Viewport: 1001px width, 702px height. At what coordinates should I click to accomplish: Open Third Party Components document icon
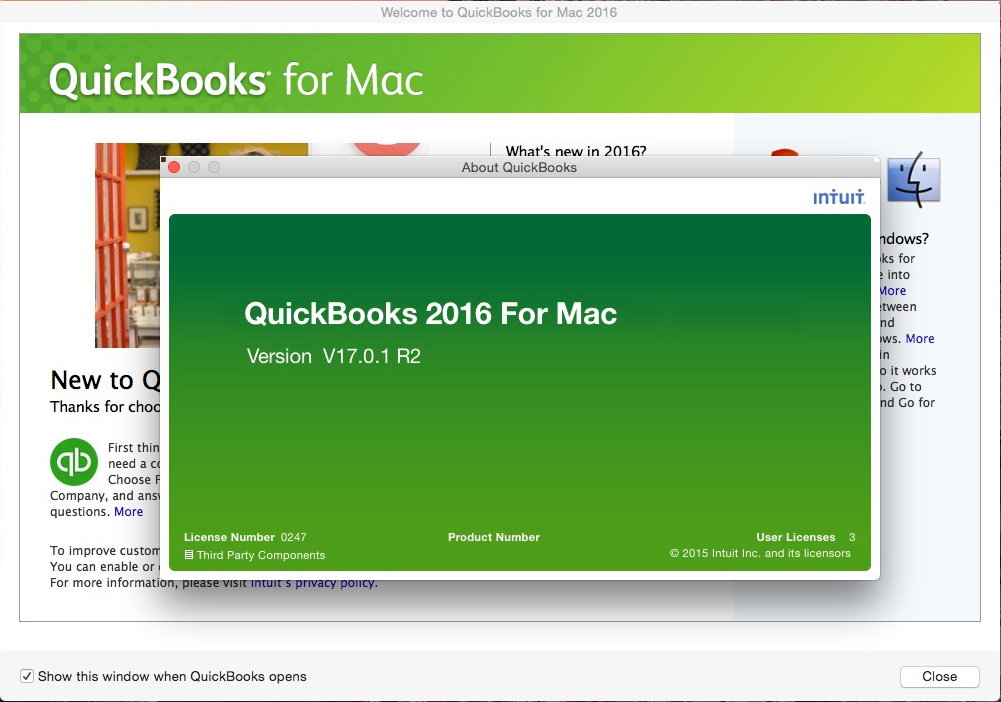[189, 555]
